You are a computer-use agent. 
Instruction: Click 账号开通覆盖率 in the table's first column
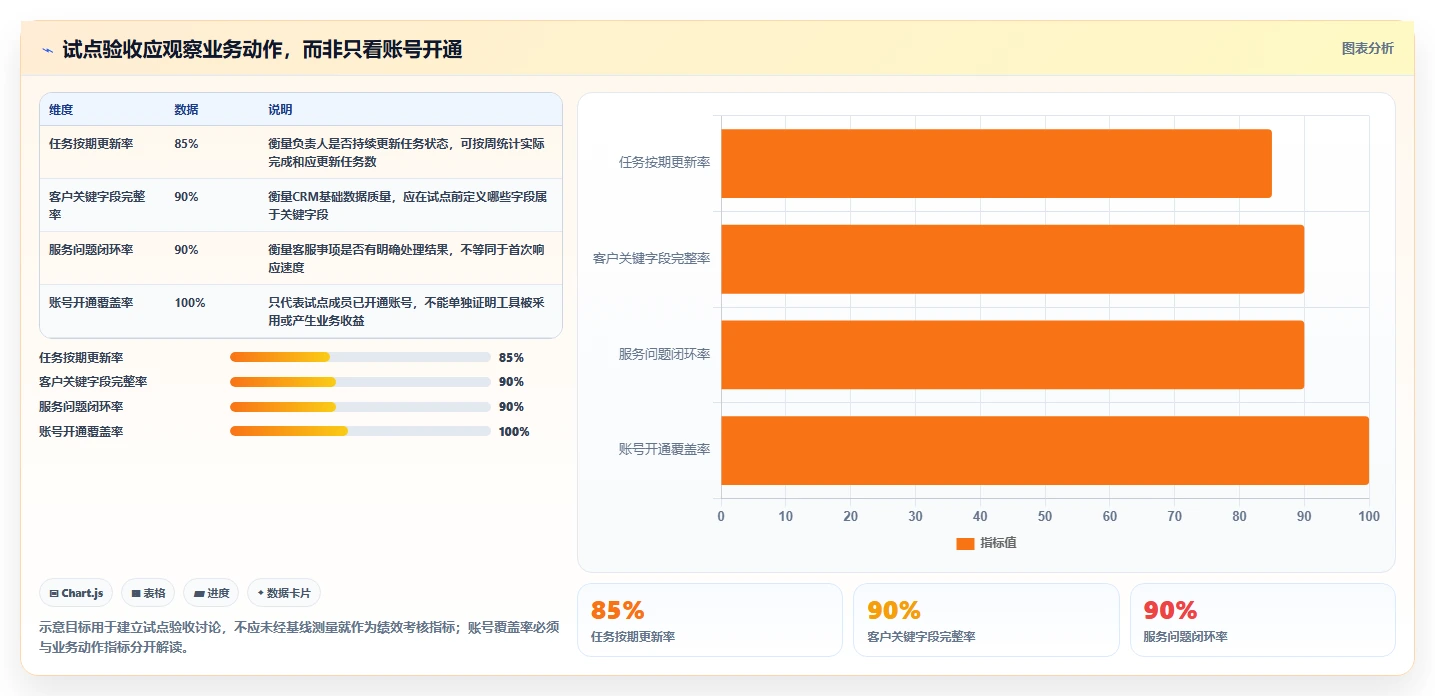[91, 303]
